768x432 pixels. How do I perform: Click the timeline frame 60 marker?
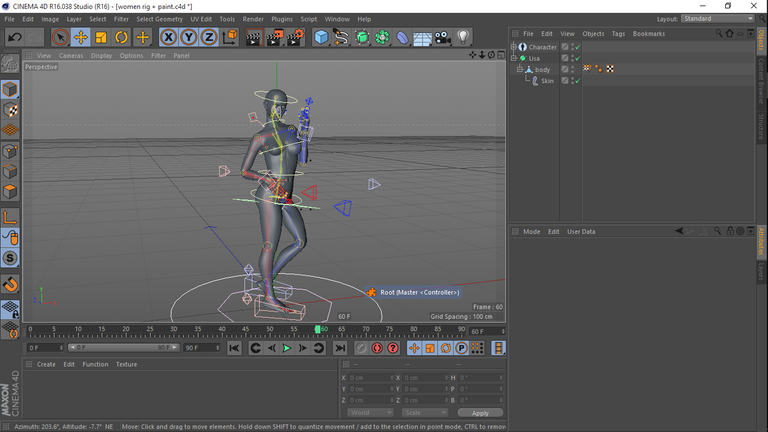tap(317, 330)
